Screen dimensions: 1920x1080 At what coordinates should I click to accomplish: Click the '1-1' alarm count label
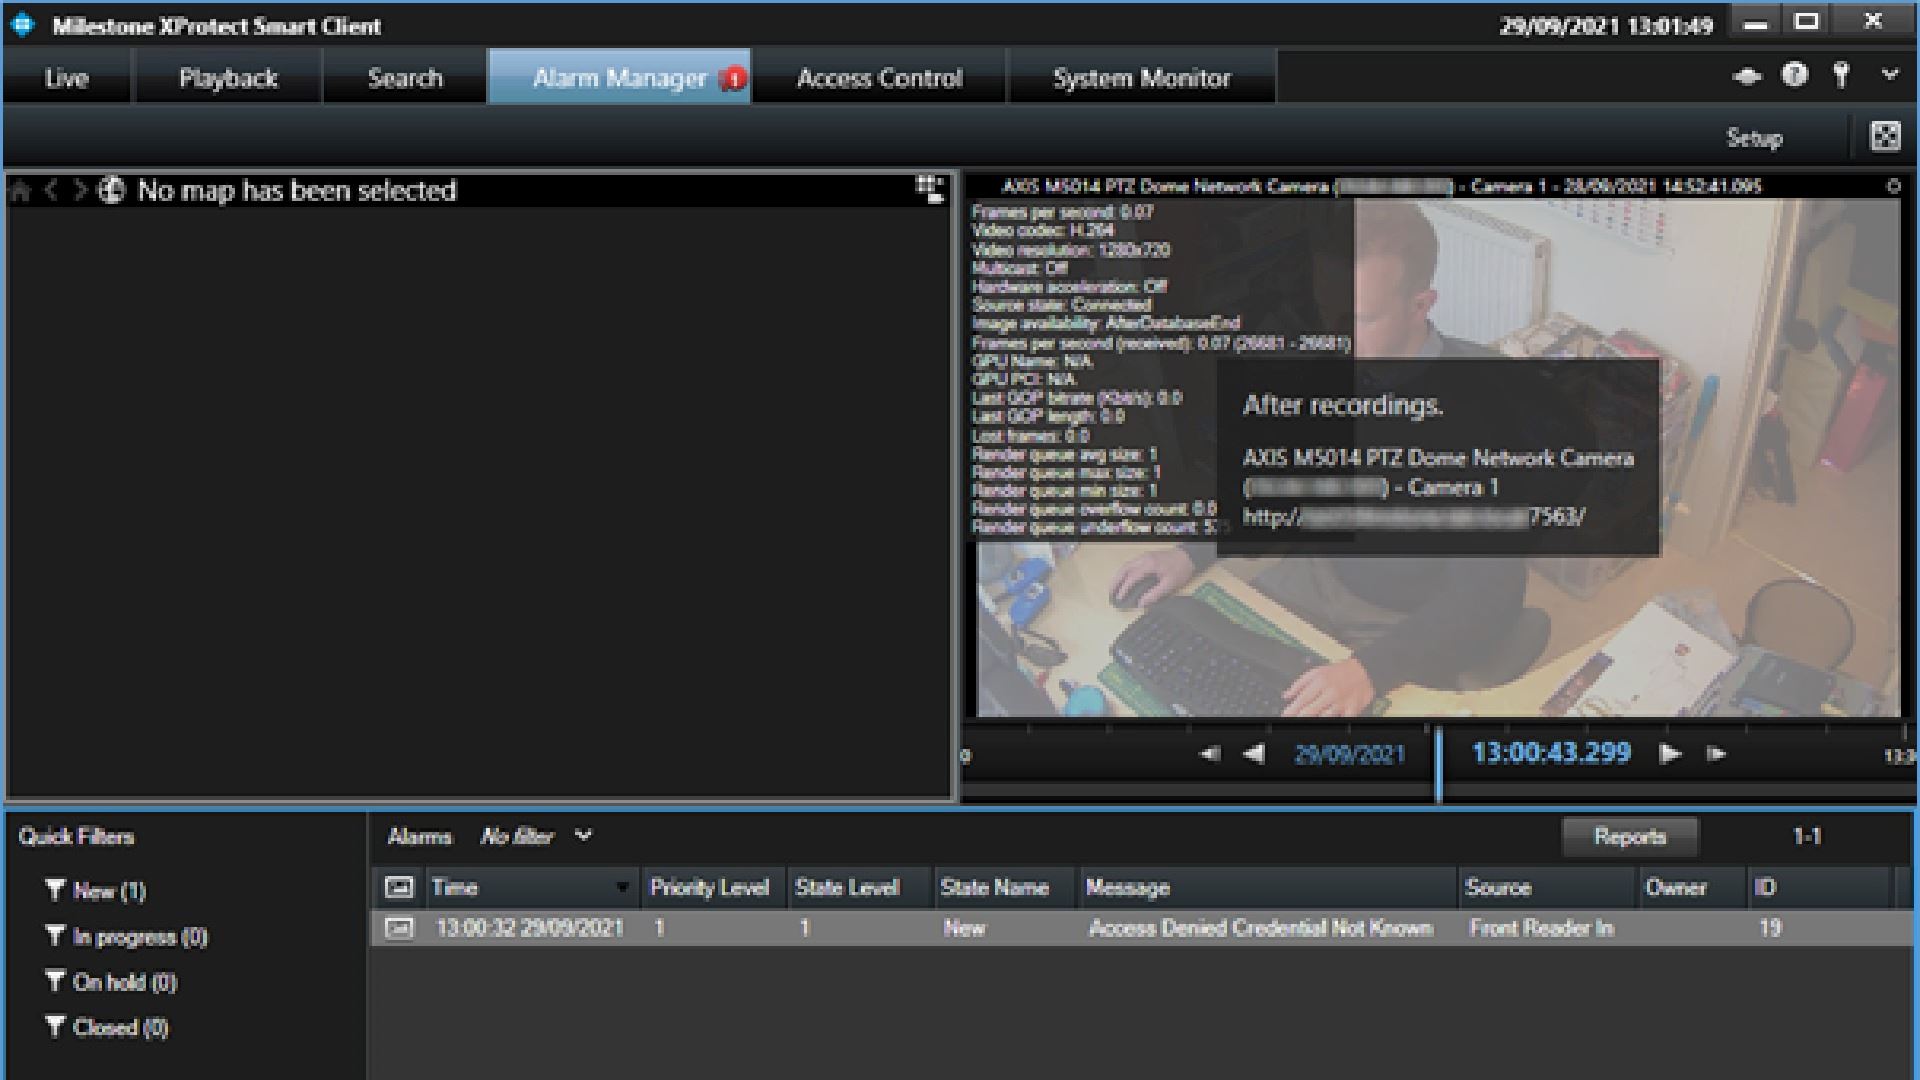1807,836
